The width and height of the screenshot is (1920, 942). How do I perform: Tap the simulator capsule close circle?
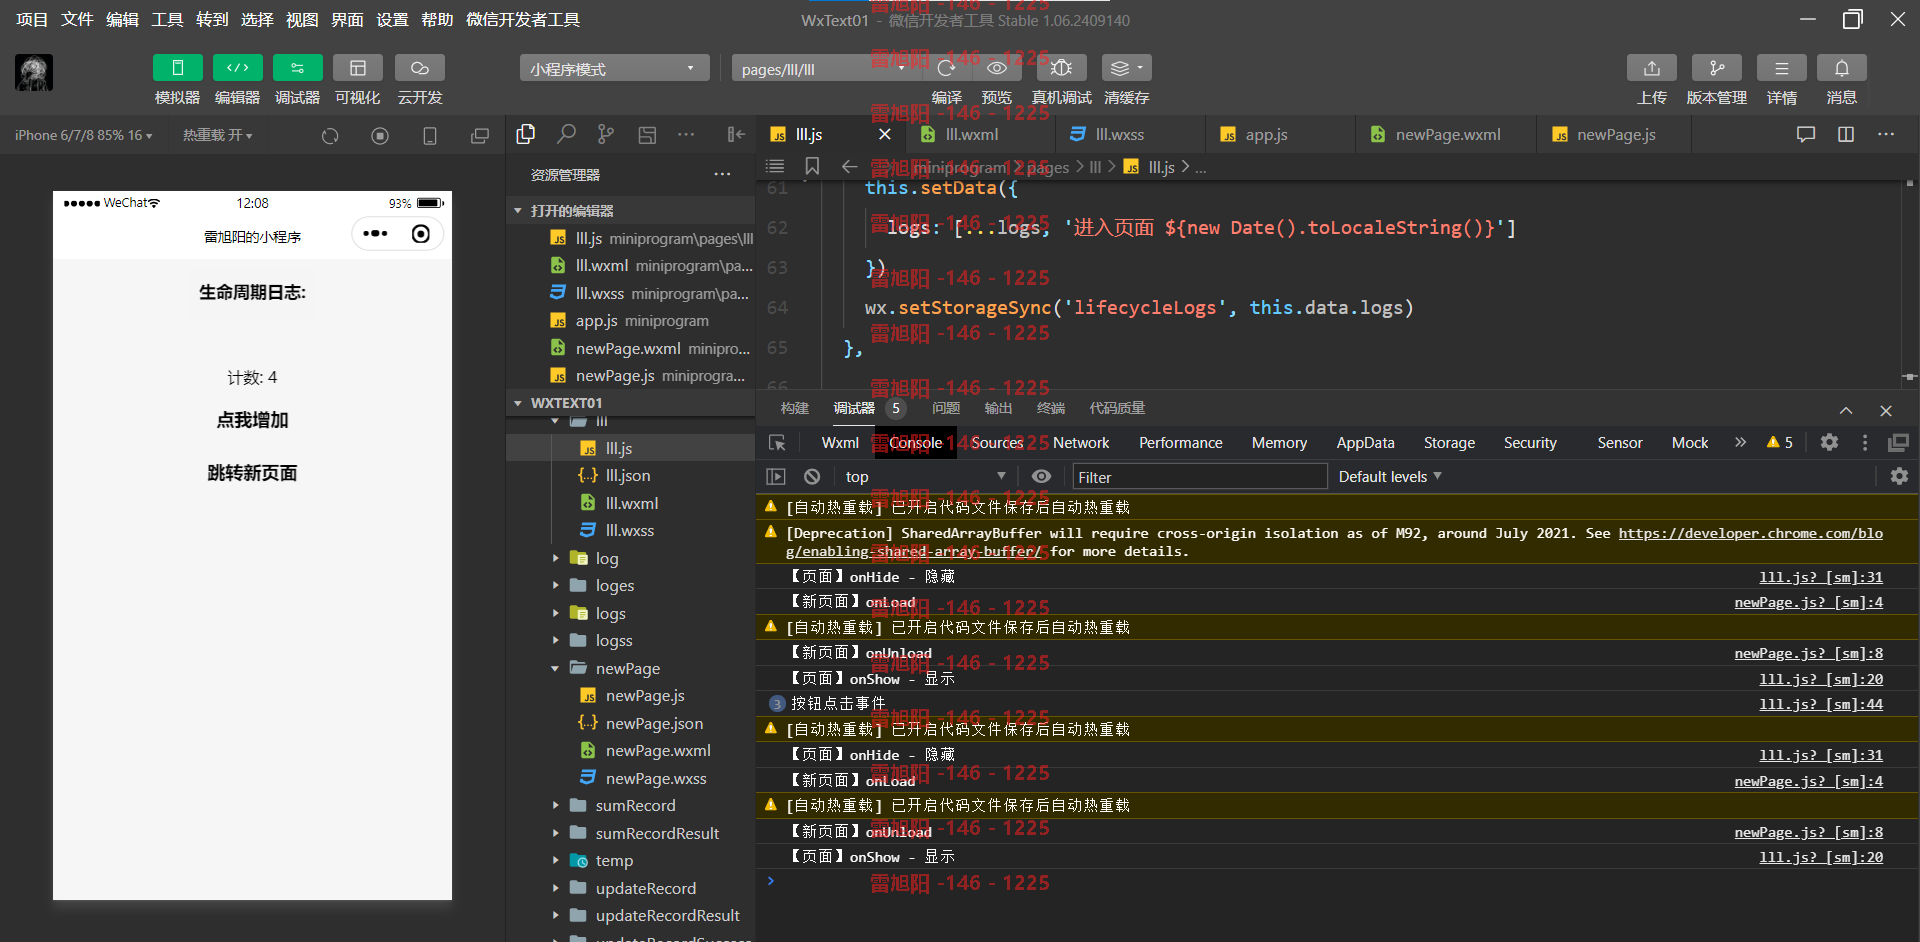tap(421, 234)
